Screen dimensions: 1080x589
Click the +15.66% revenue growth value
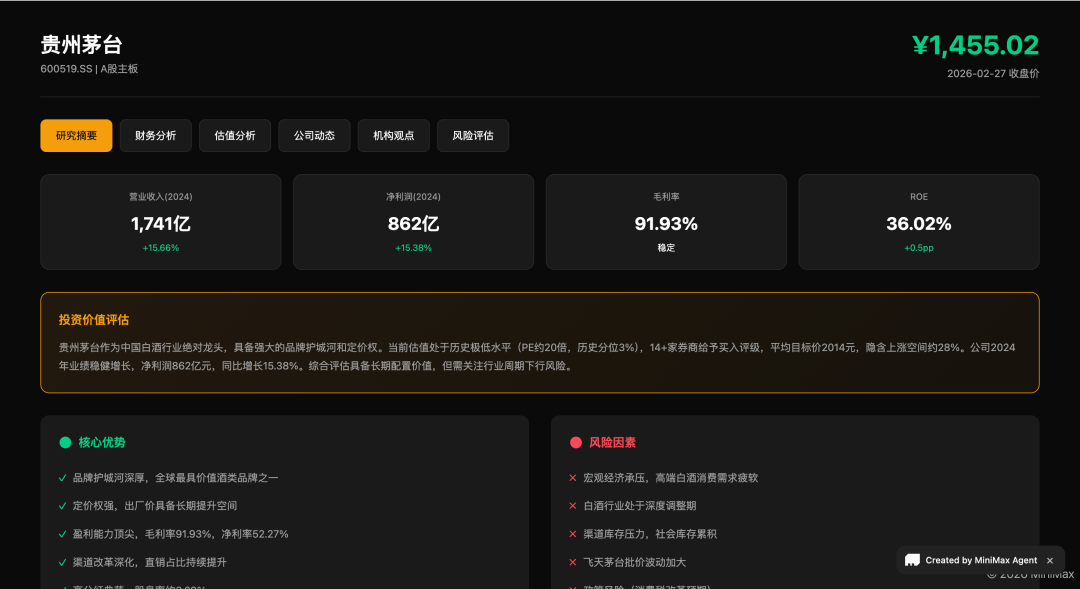[x=160, y=248]
